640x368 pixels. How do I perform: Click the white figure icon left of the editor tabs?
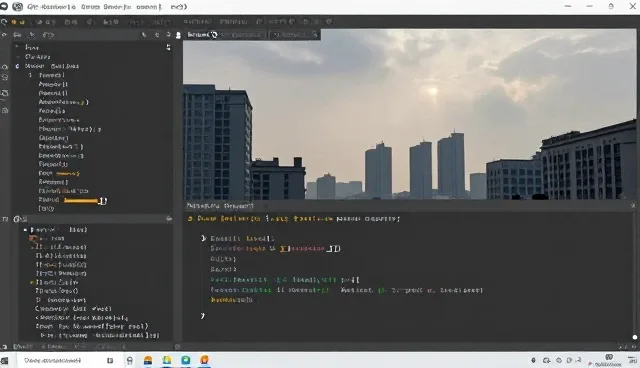point(178,35)
